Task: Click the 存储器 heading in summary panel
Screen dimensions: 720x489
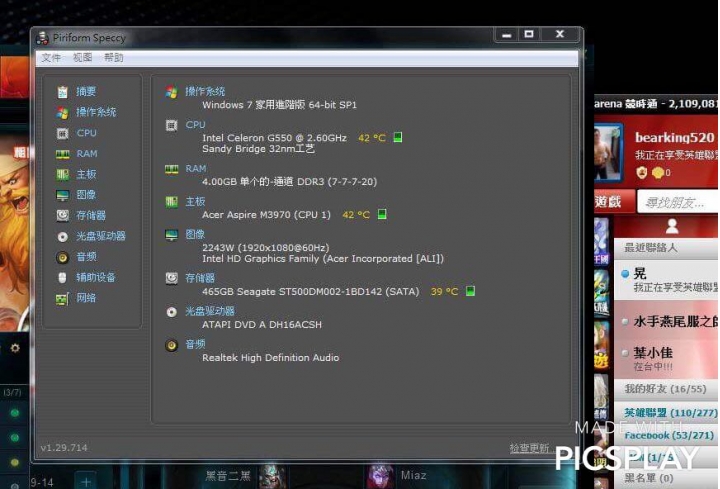Action: (200, 278)
